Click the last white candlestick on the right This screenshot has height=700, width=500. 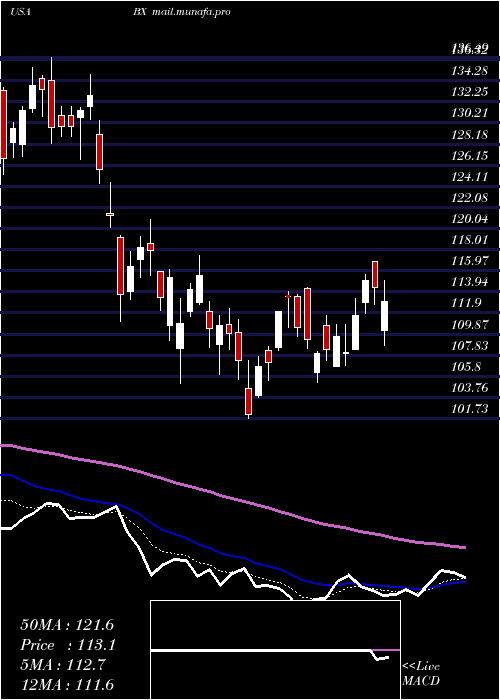pyautogui.click(x=384, y=316)
